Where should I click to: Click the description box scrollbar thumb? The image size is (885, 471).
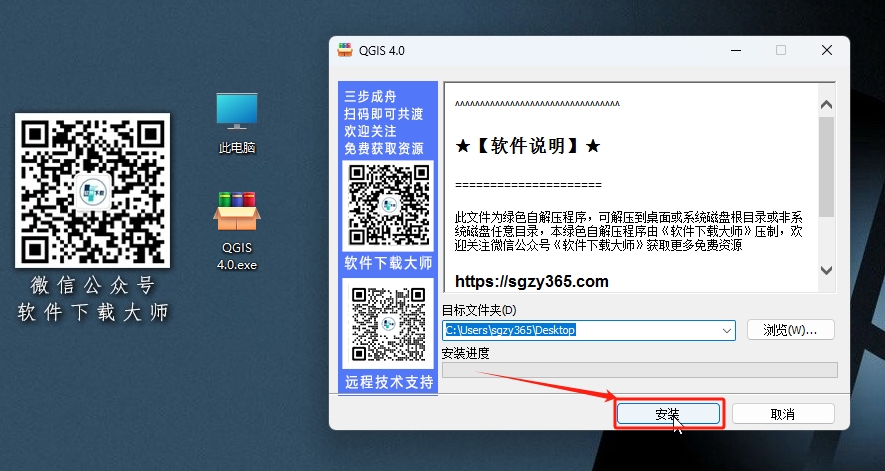[x=826, y=167]
